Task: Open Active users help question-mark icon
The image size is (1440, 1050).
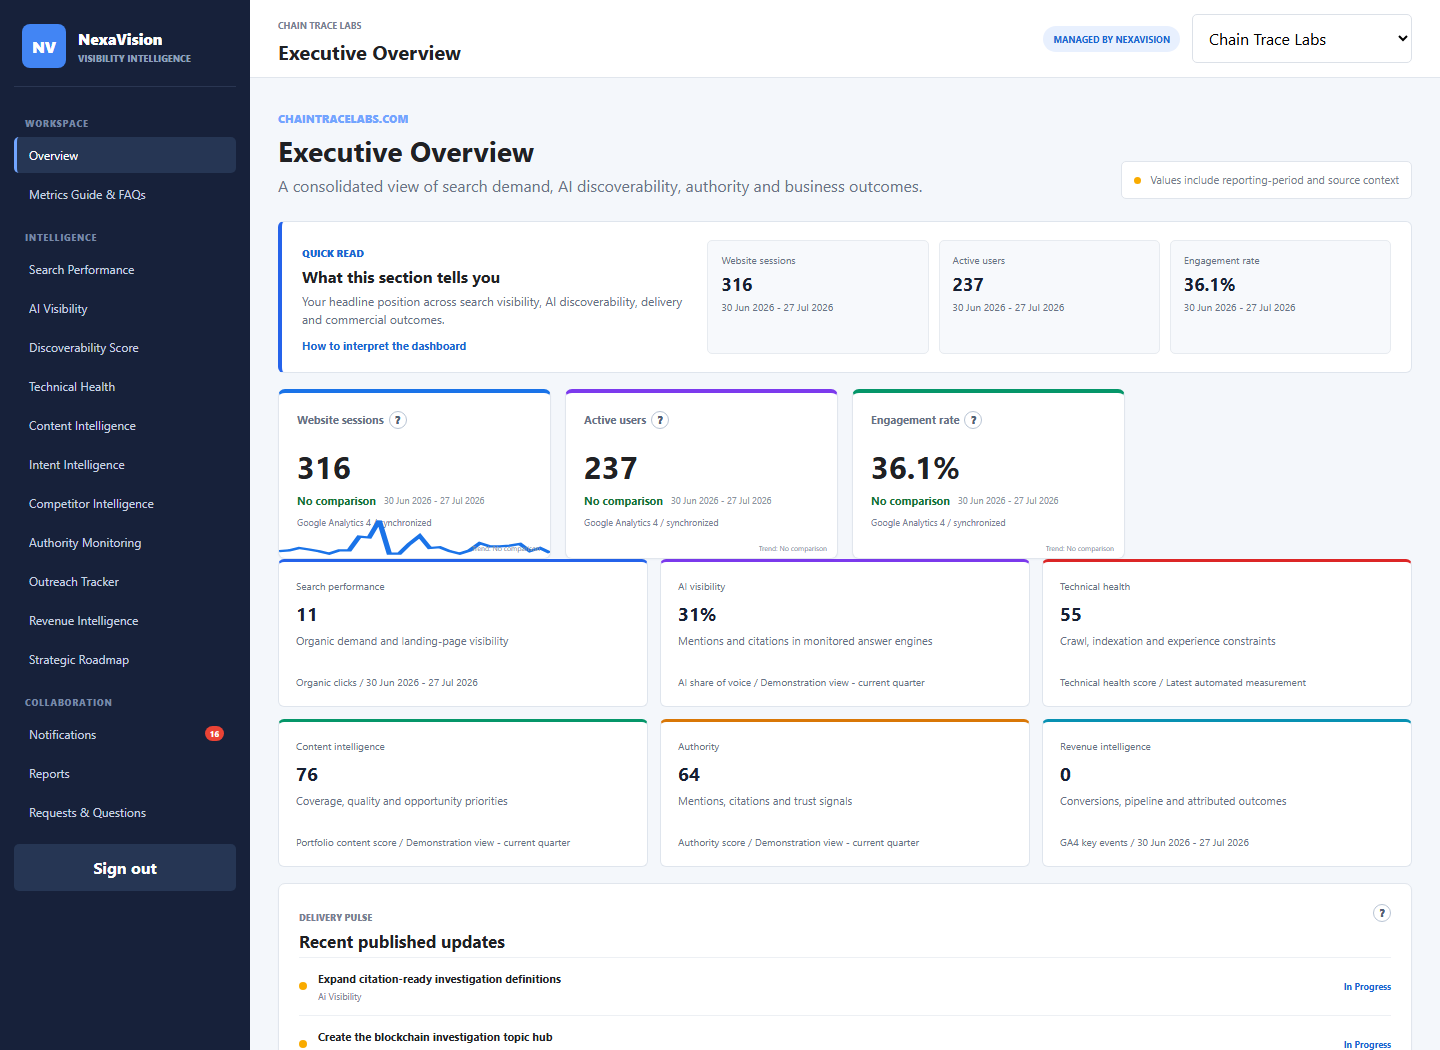Action: (660, 420)
